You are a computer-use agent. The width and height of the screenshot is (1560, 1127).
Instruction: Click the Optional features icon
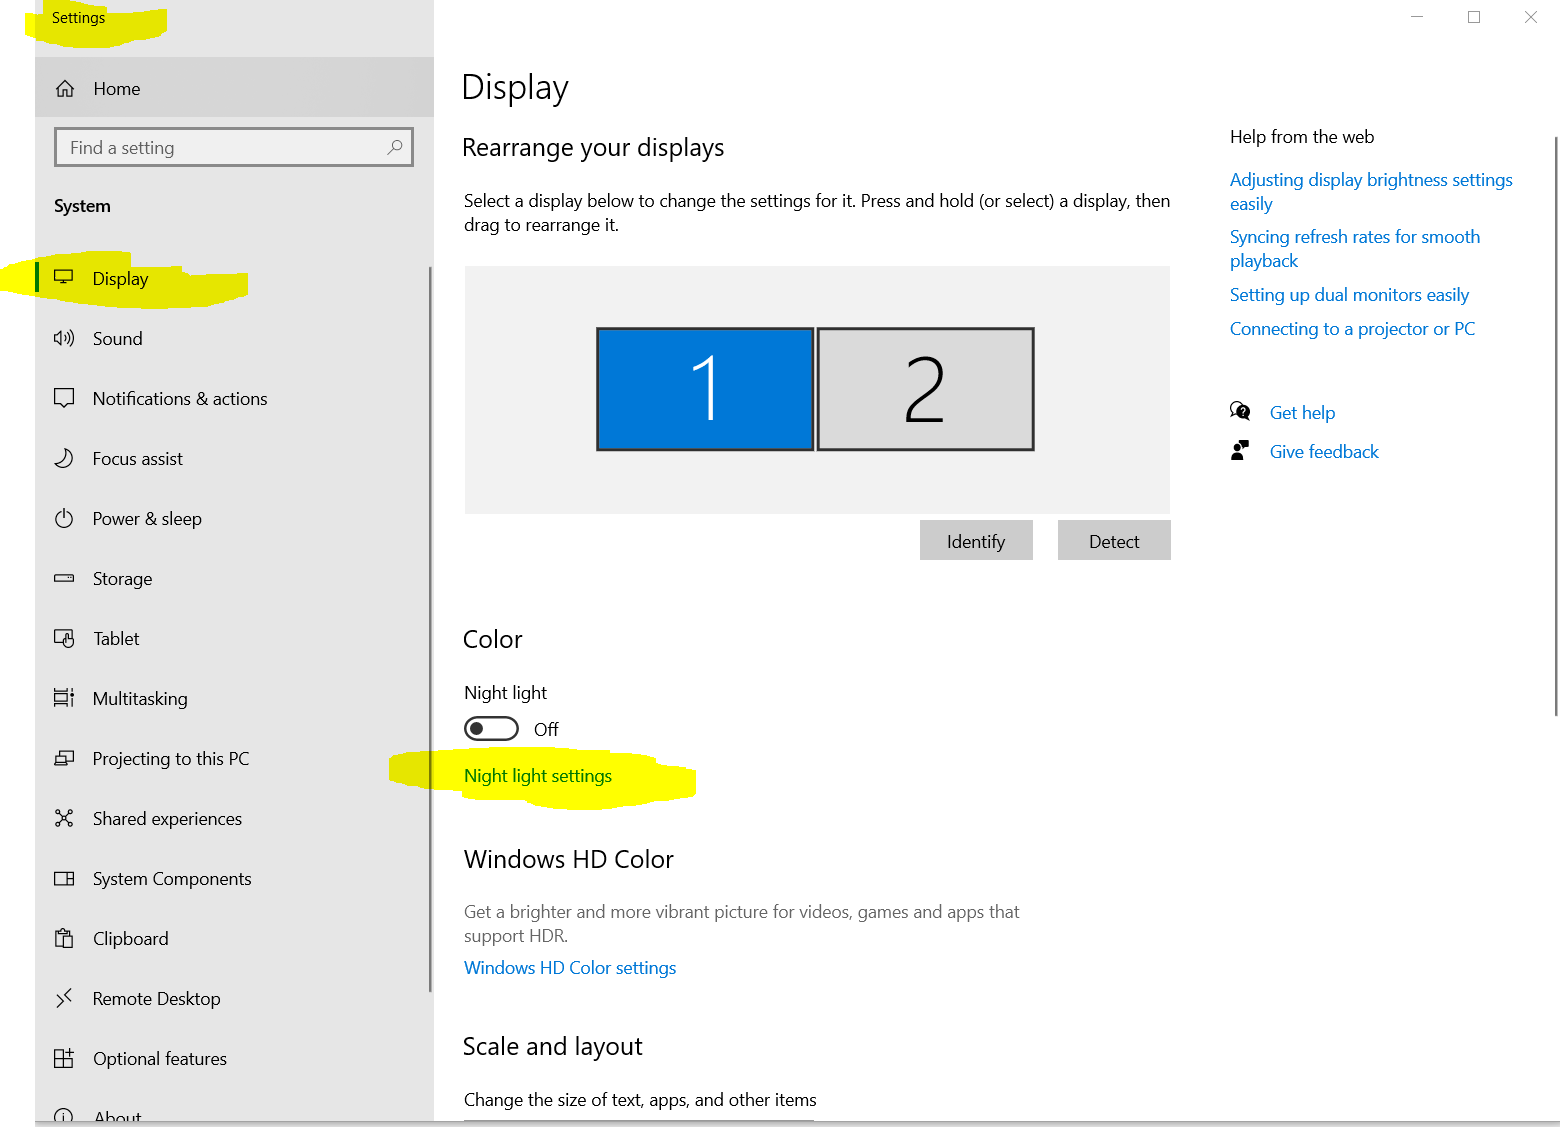[64, 1058]
